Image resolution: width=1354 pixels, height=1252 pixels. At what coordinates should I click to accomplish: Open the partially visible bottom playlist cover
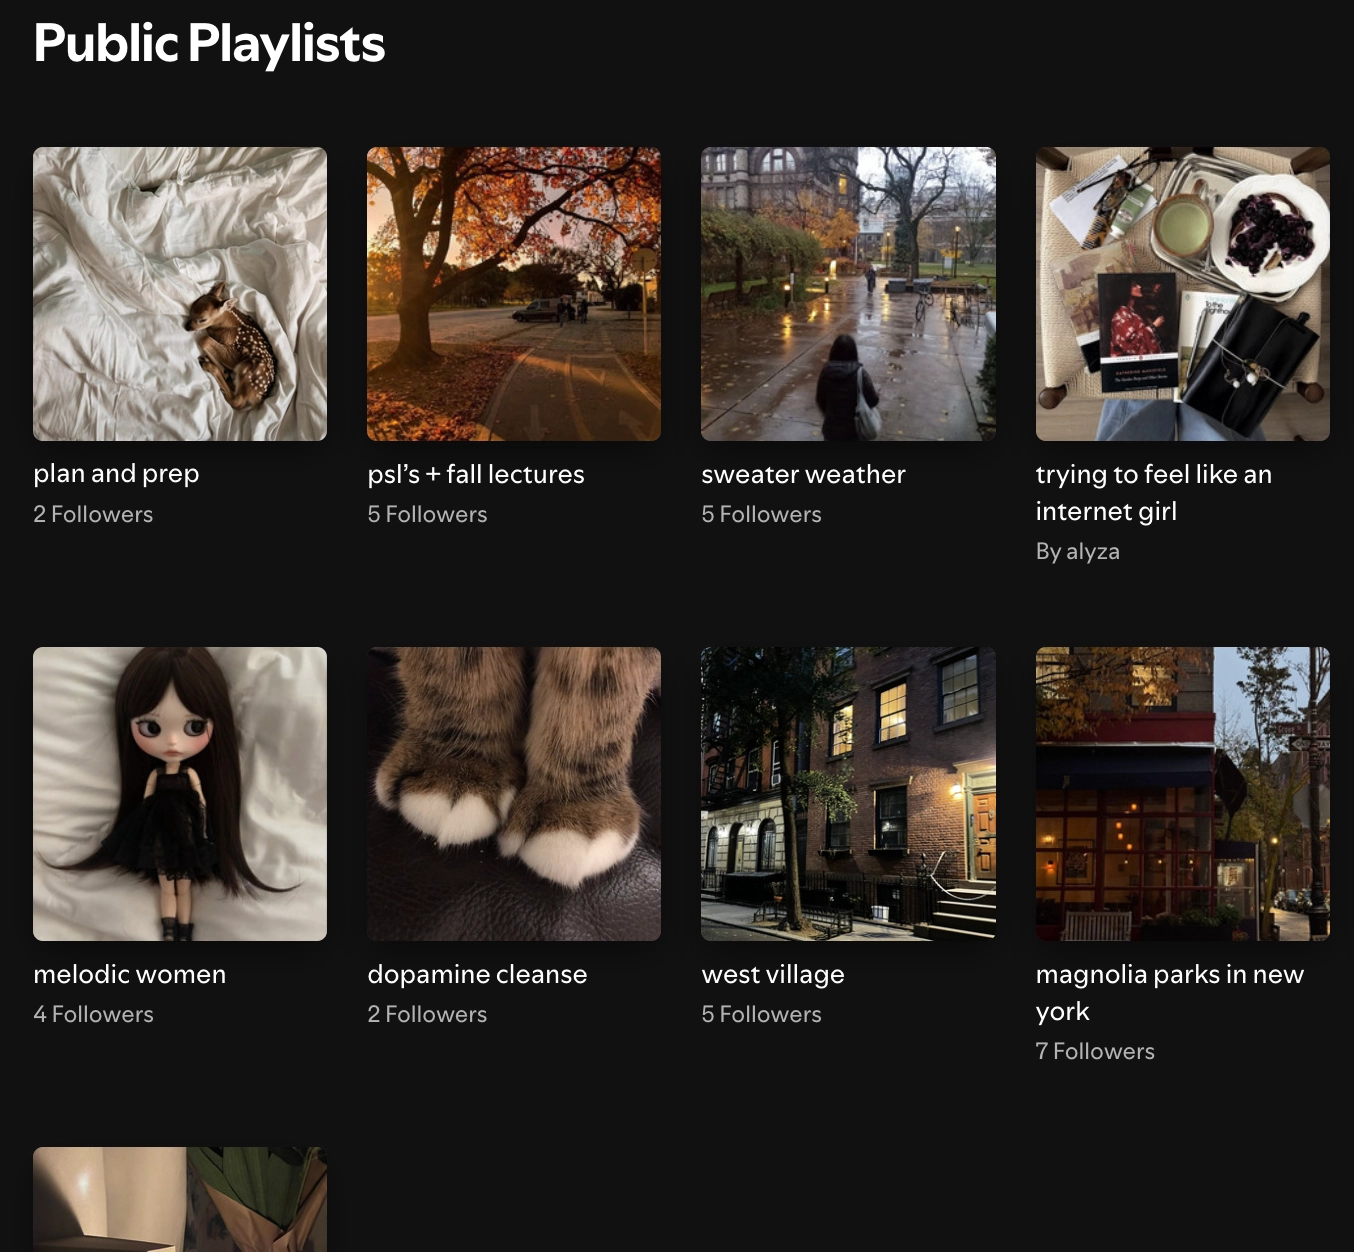pos(180,1199)
